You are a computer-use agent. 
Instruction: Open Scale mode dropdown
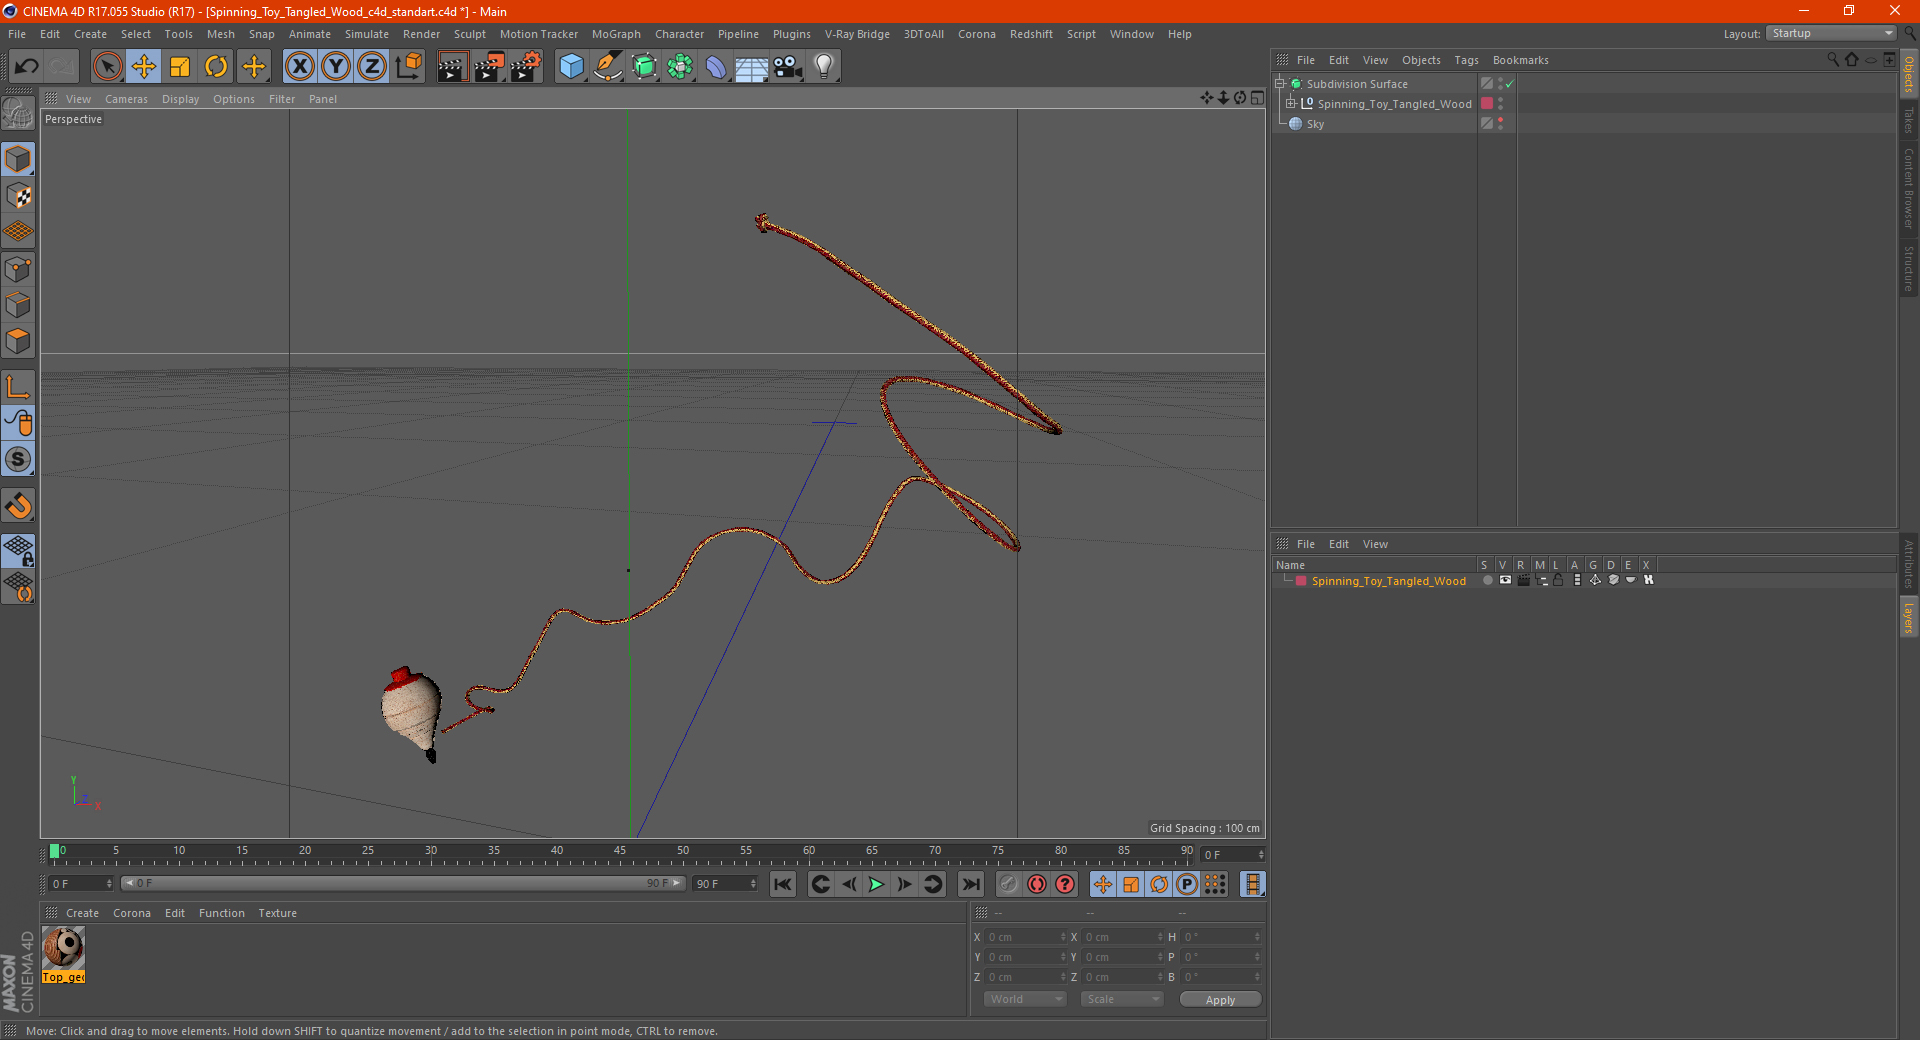tap(1122, 999)
